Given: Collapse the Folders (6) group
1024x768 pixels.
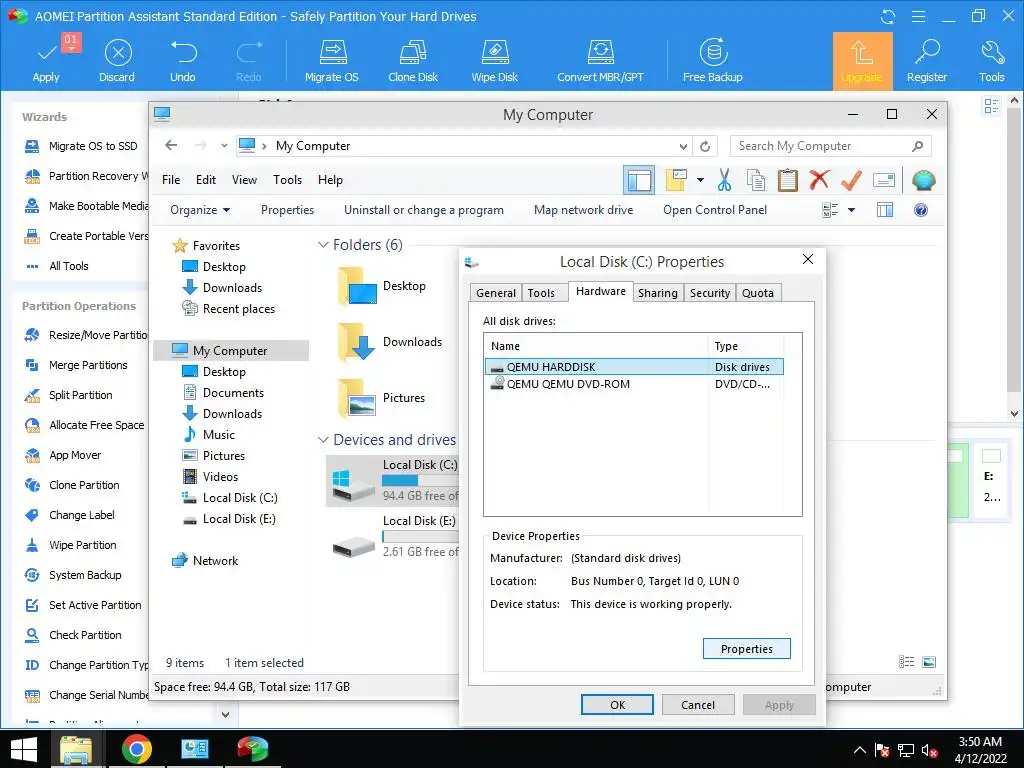Looking at the screenshot, I should click(323, 245).
